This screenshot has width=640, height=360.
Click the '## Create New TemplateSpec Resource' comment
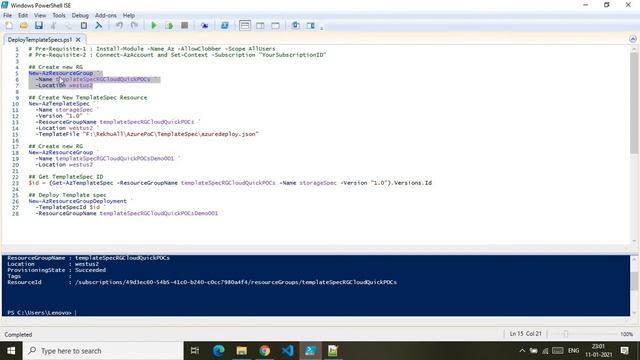[x=88, y=98]
